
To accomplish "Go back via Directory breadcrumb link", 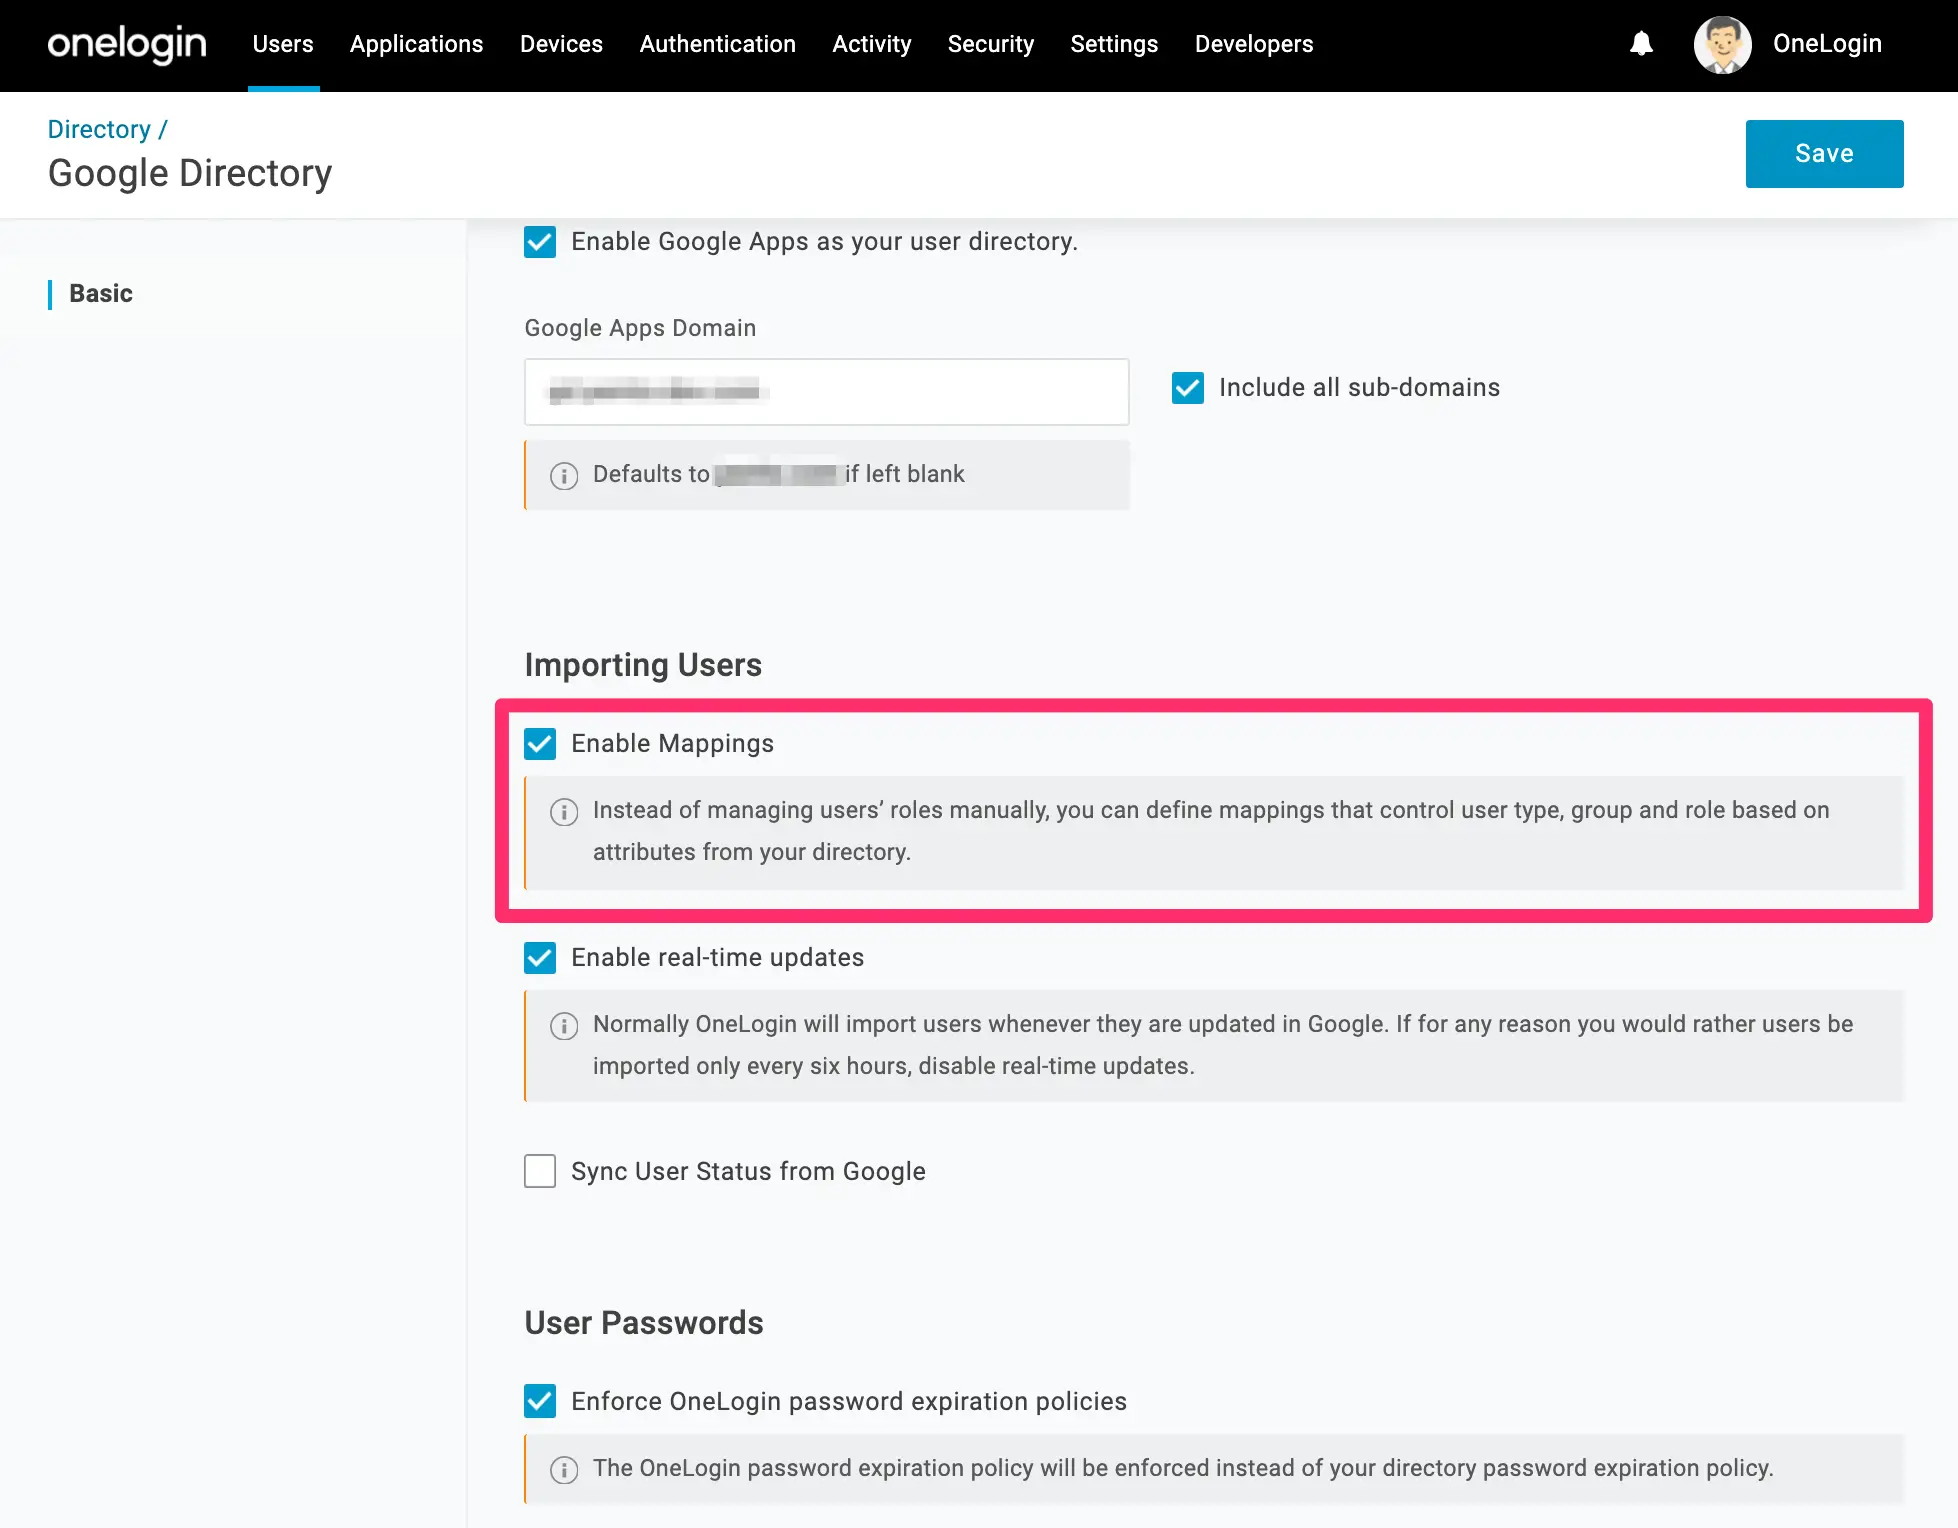I will (99, 129).
